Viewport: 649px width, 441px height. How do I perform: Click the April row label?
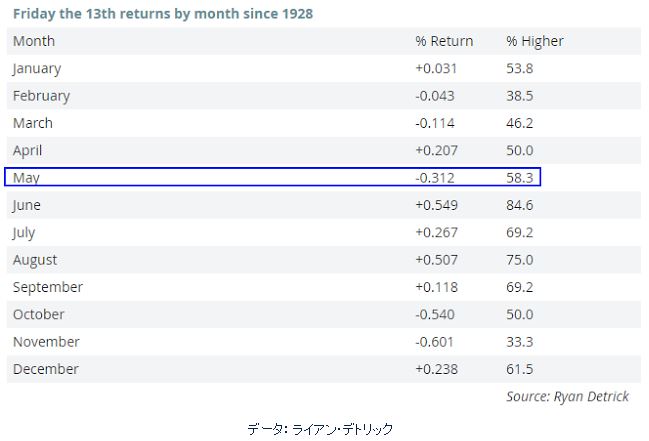(x=27, y=151)
